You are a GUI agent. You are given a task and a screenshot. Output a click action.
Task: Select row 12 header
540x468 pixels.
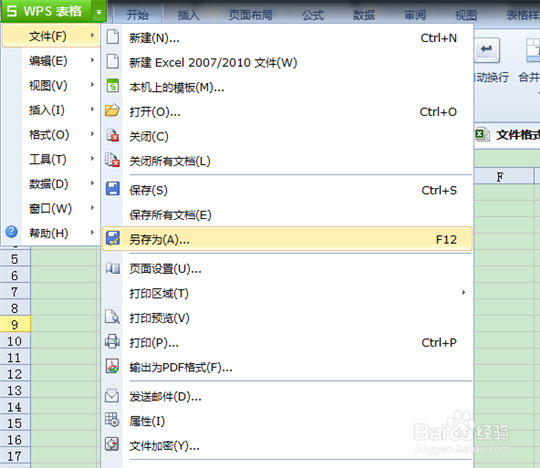pos(15,374)
